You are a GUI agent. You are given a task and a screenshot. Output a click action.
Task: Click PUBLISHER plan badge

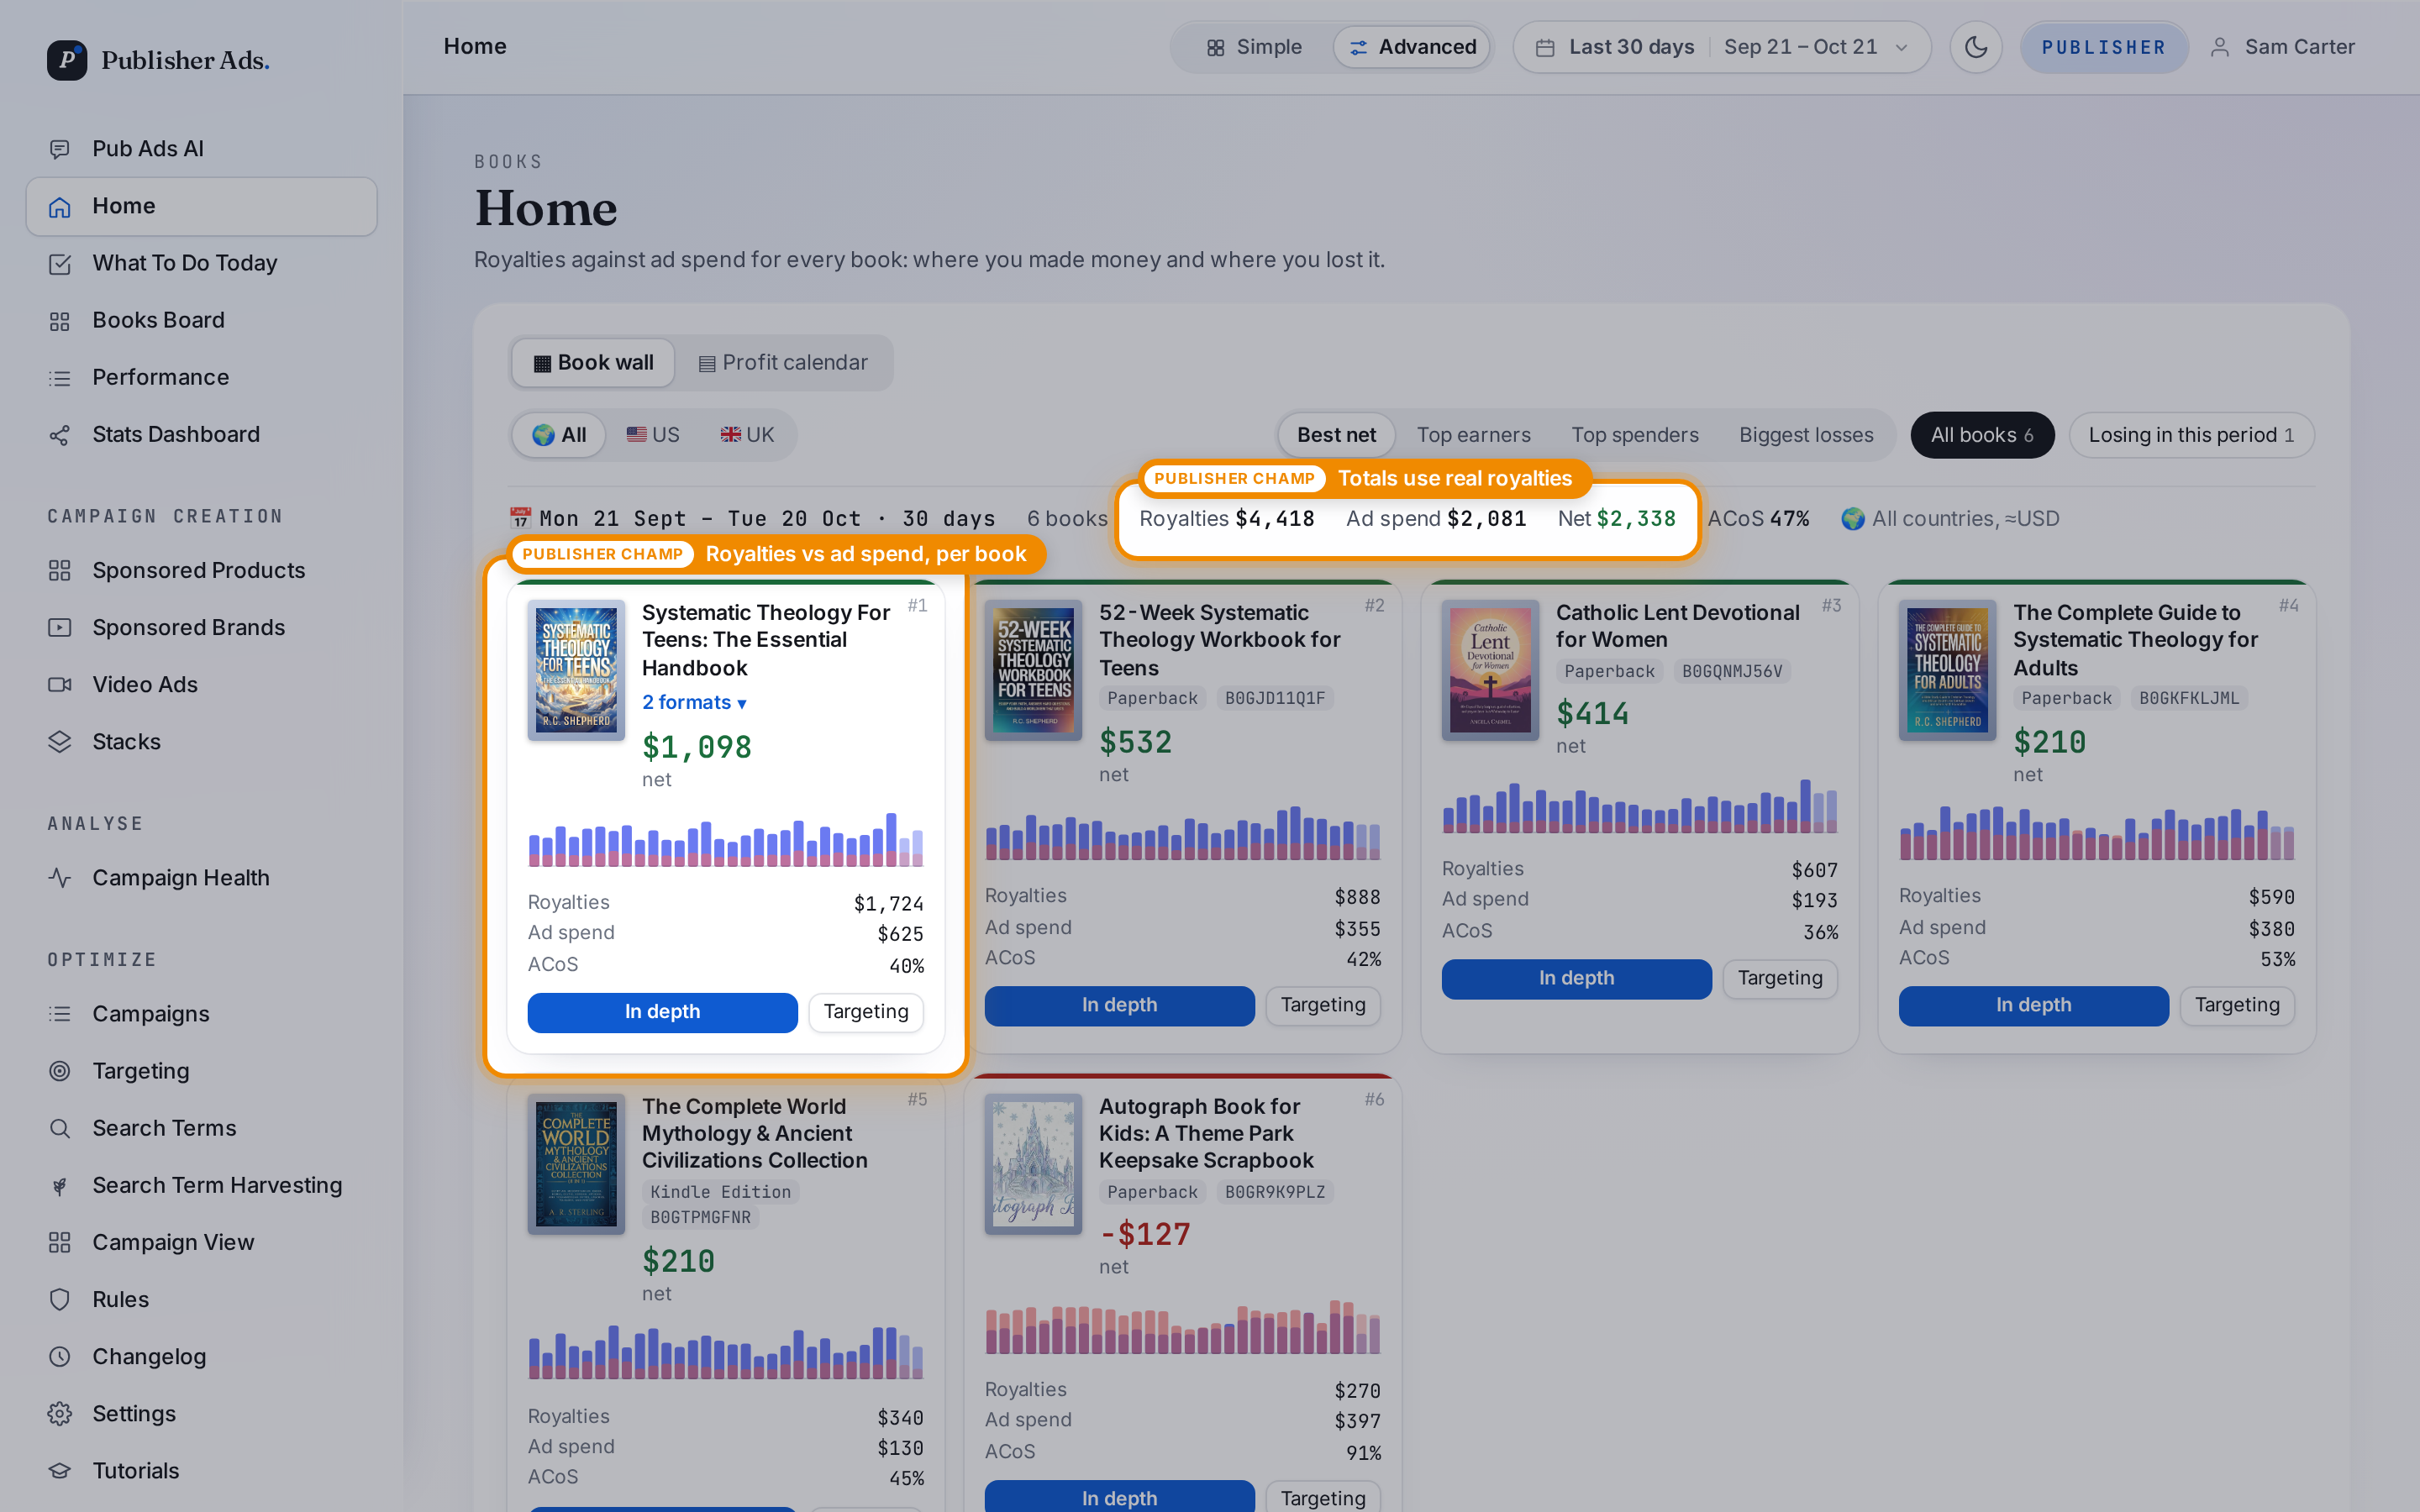click(x=2103, y=47)
